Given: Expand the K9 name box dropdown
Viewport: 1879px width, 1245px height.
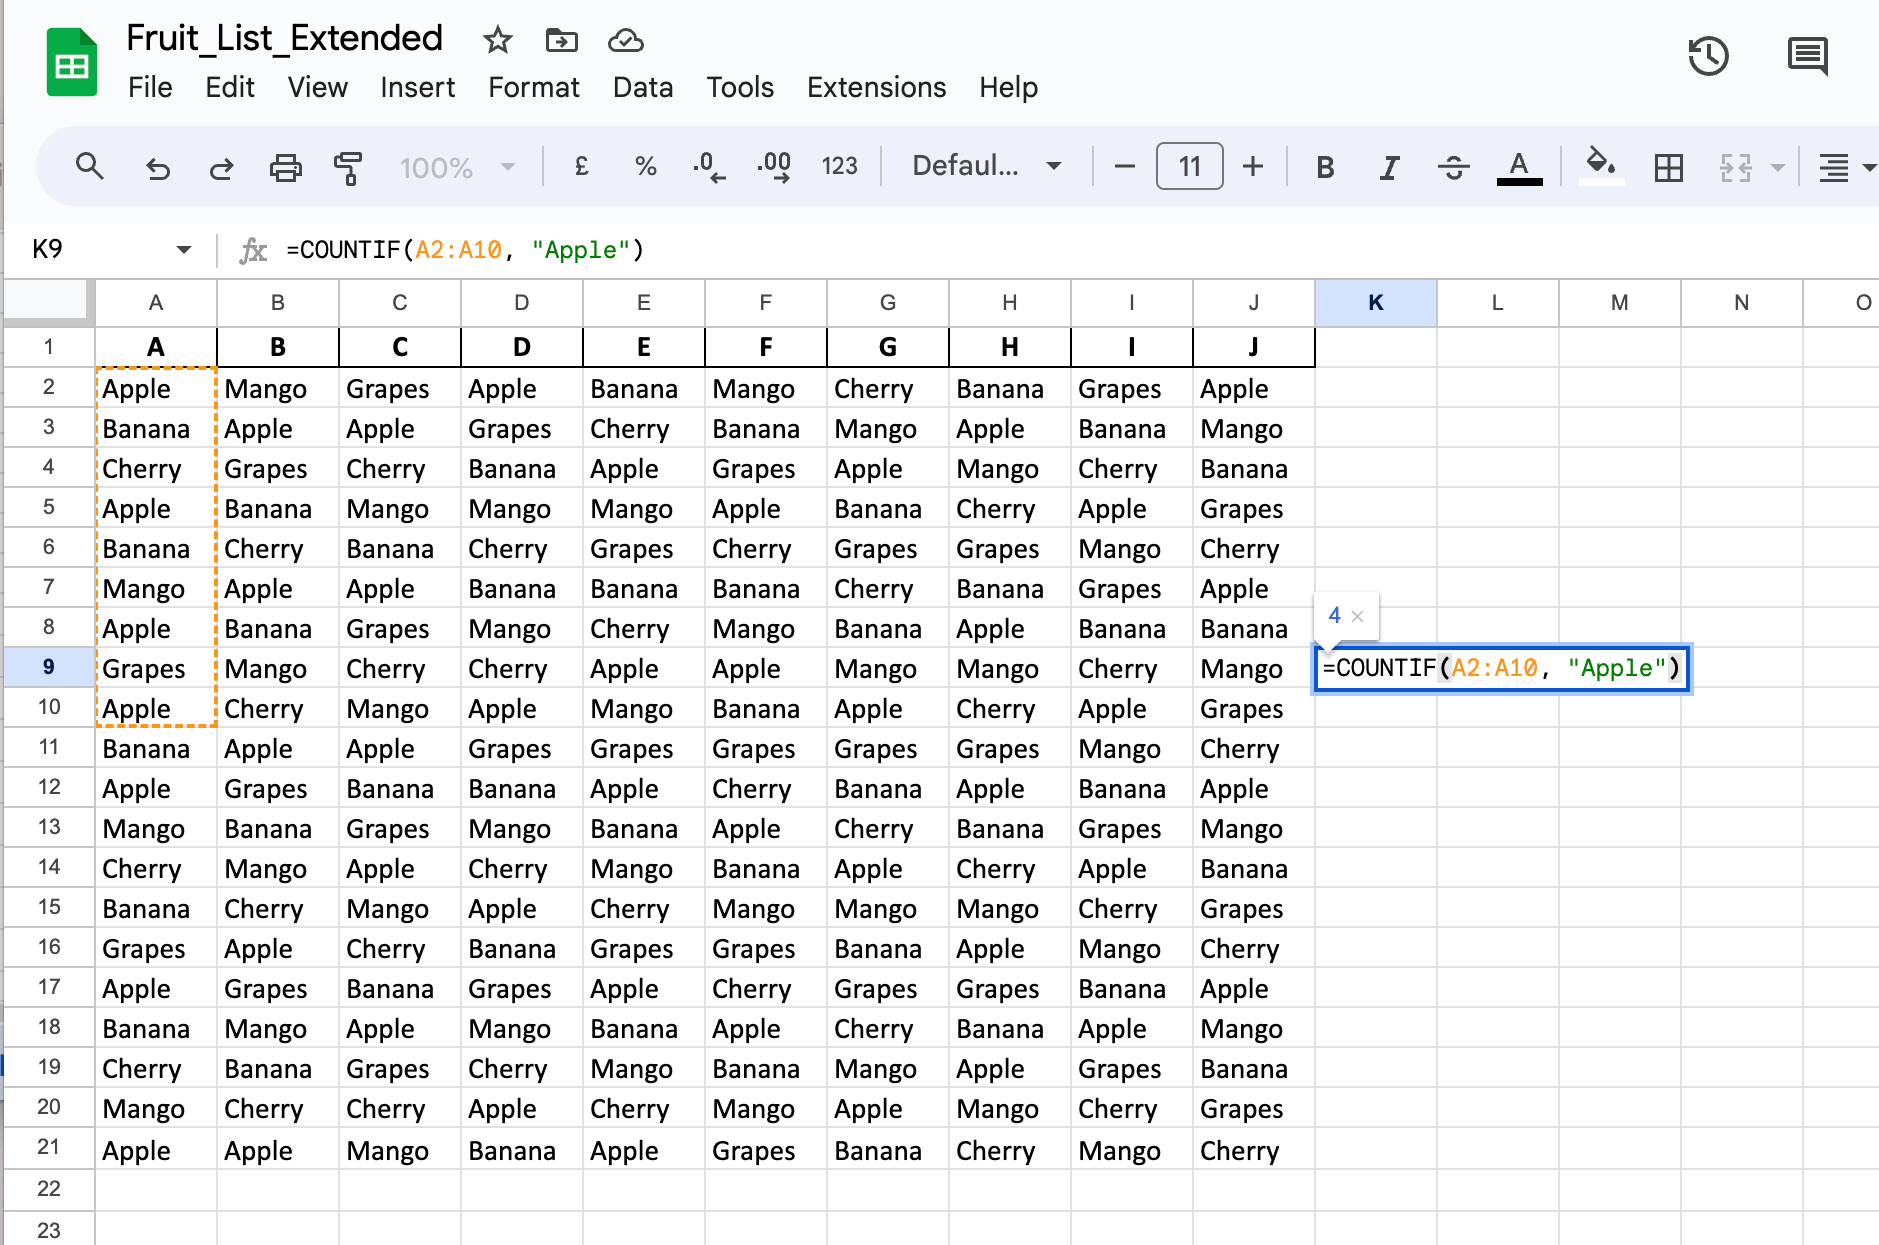Looking at the screenshot, I should 183,249.
